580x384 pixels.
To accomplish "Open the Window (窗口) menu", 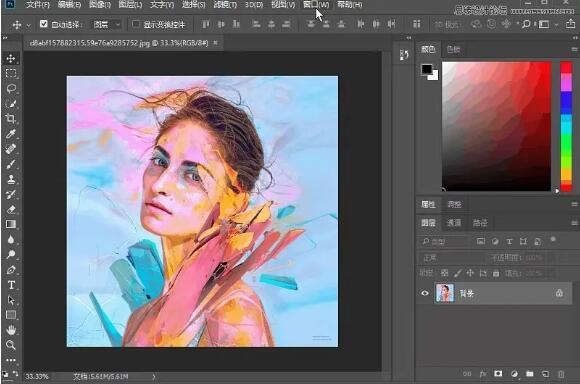I will (316, 5).
